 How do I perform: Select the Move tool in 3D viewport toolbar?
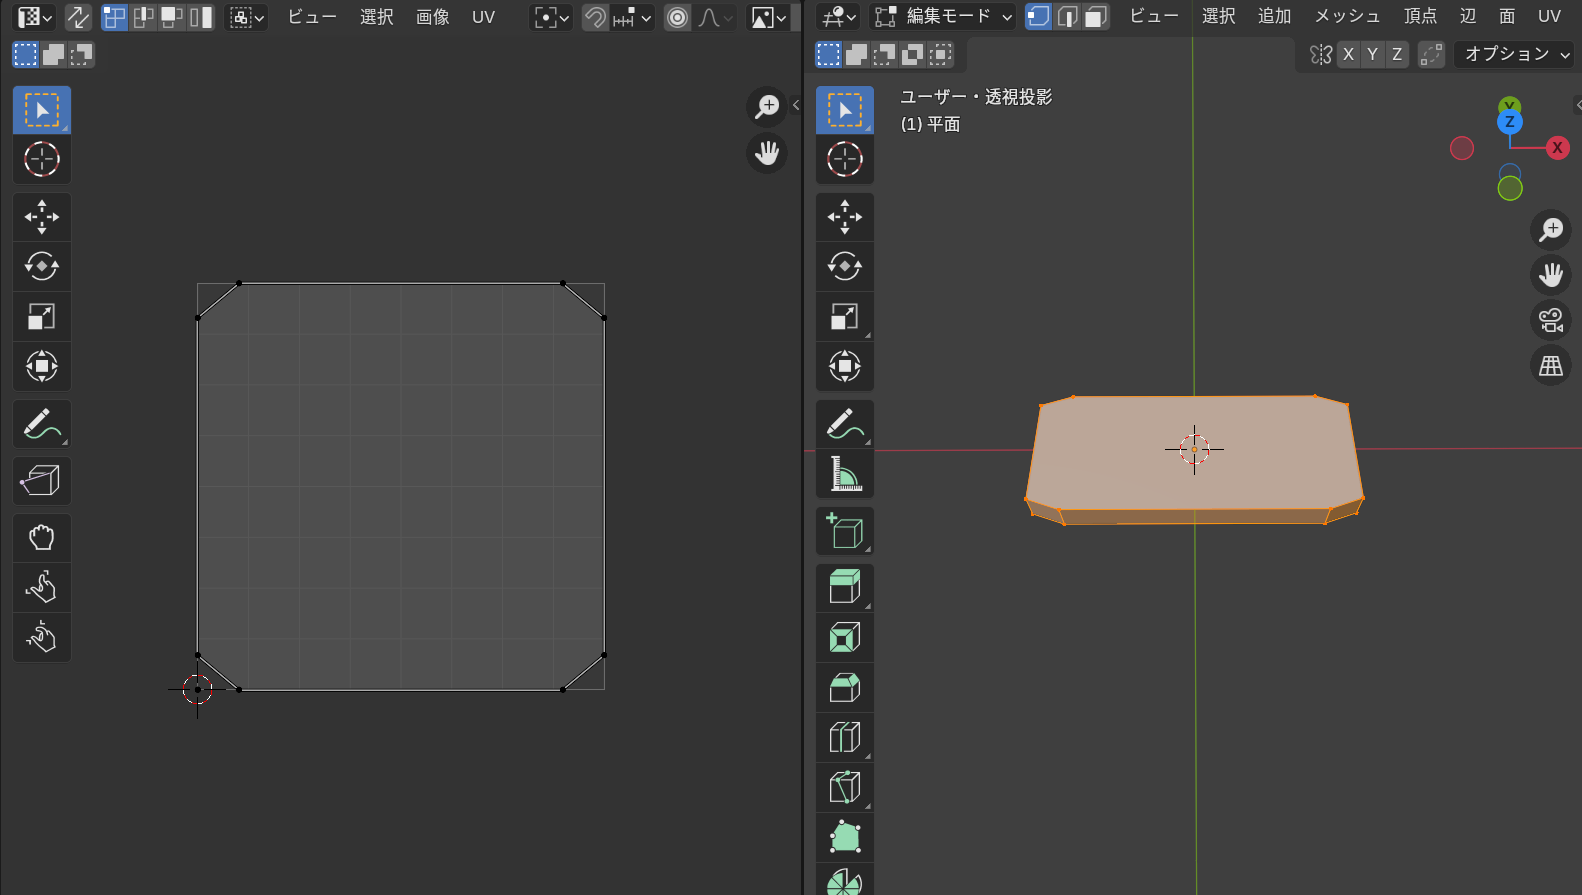845,216
